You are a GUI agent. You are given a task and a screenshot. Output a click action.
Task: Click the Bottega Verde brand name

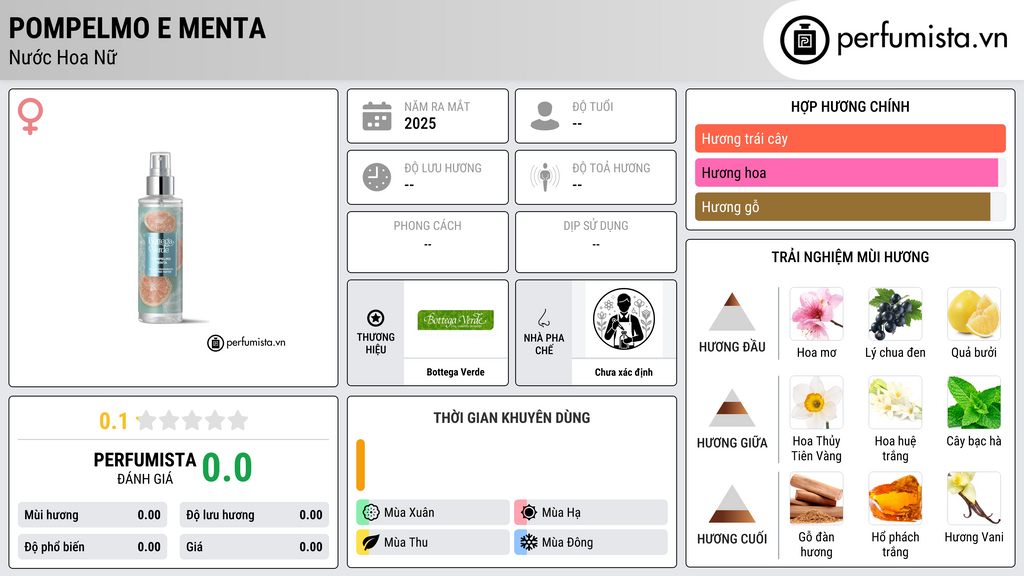tap(455, 372)
